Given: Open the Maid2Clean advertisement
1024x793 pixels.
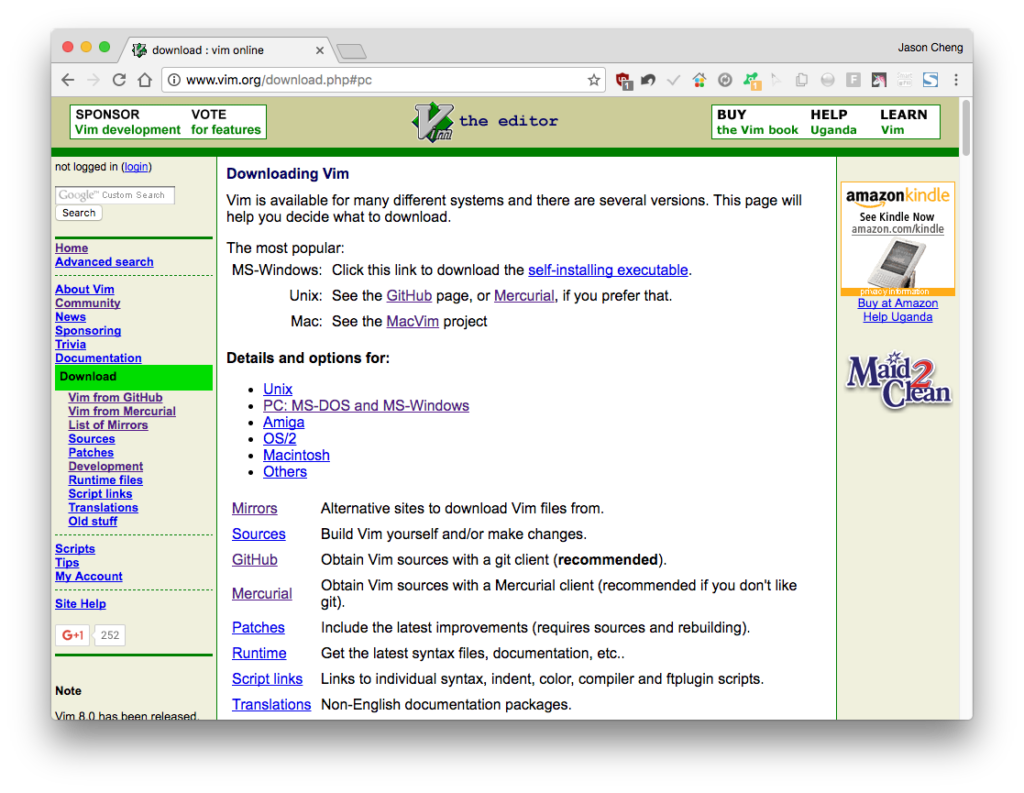Looking at the screenshot, I should [x=898, y=381].
